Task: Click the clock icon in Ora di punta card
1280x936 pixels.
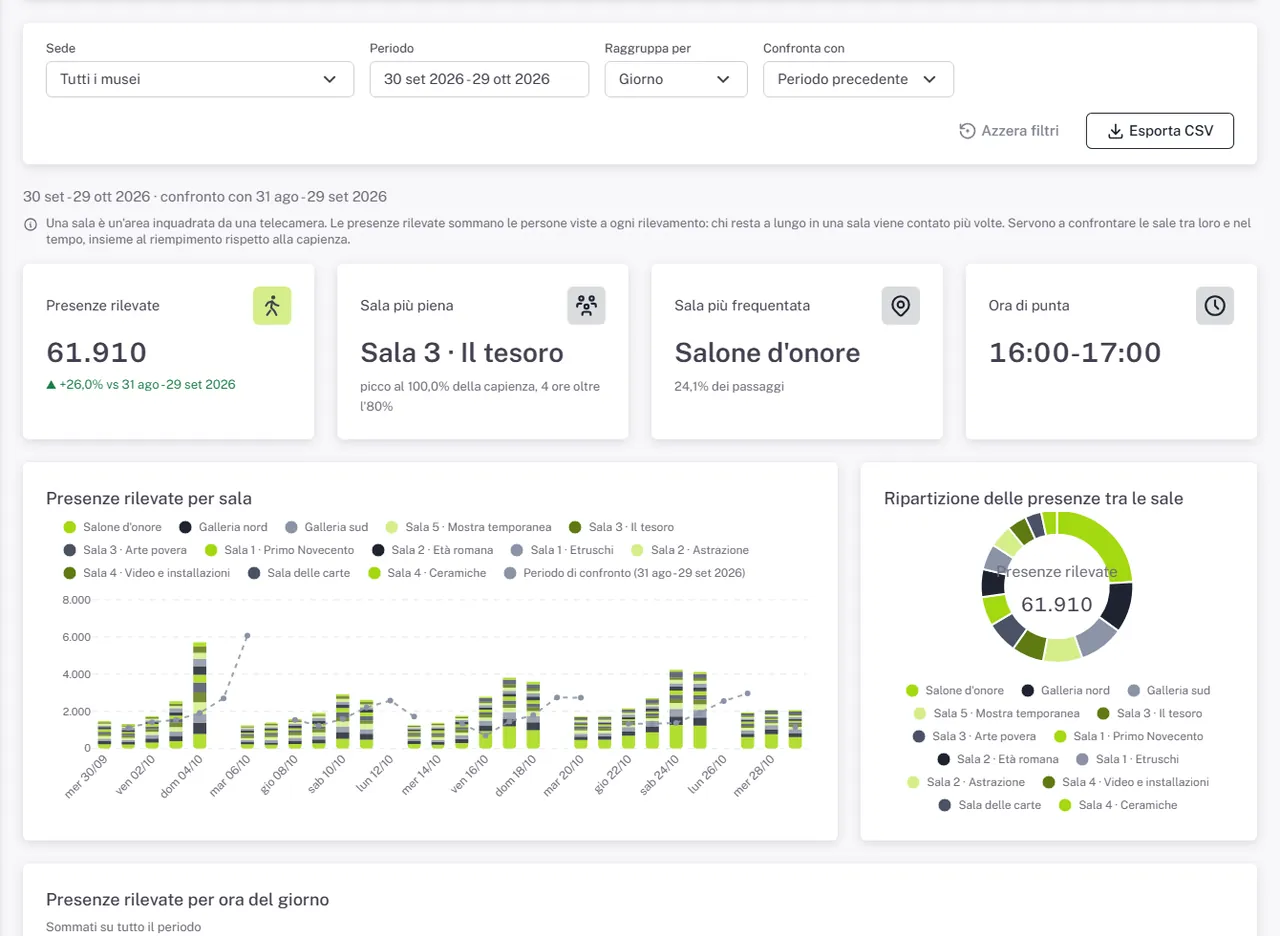Action: pyautogui.click(x=1214, y=306)
